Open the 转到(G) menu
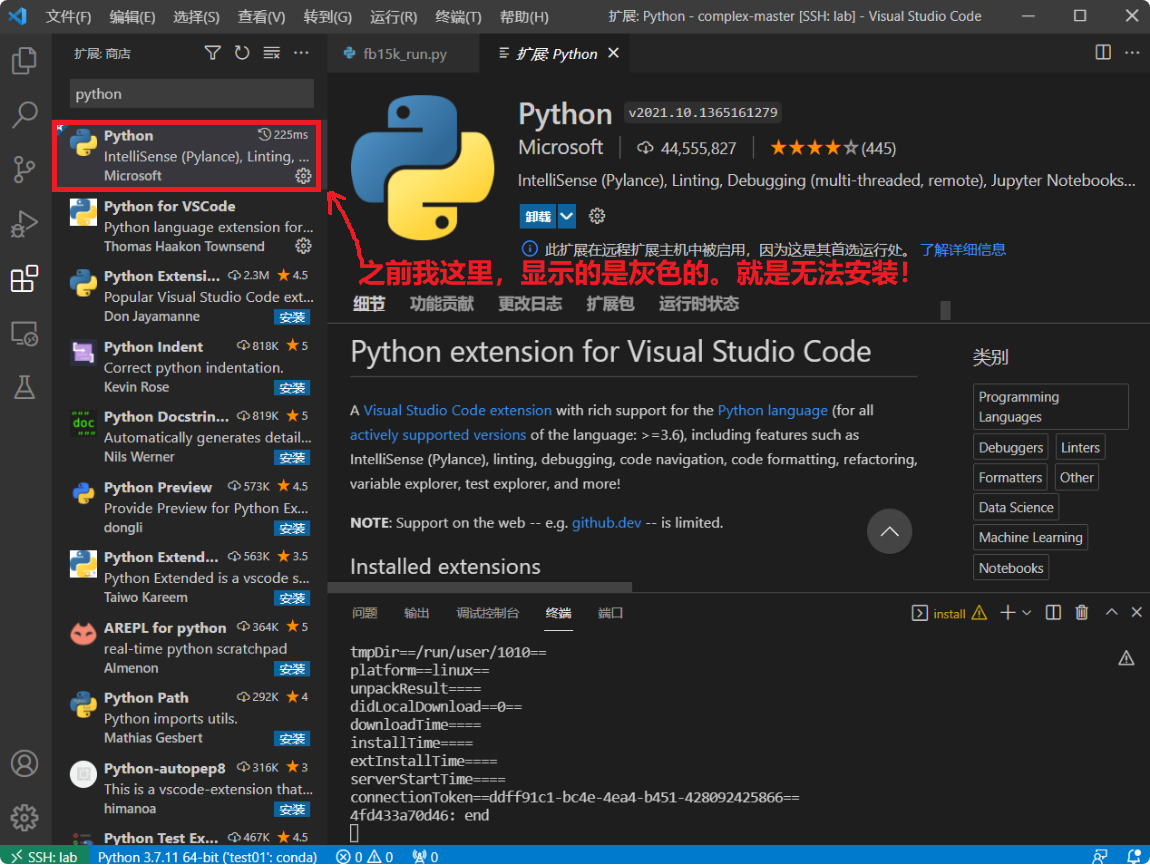 point(327,16)
